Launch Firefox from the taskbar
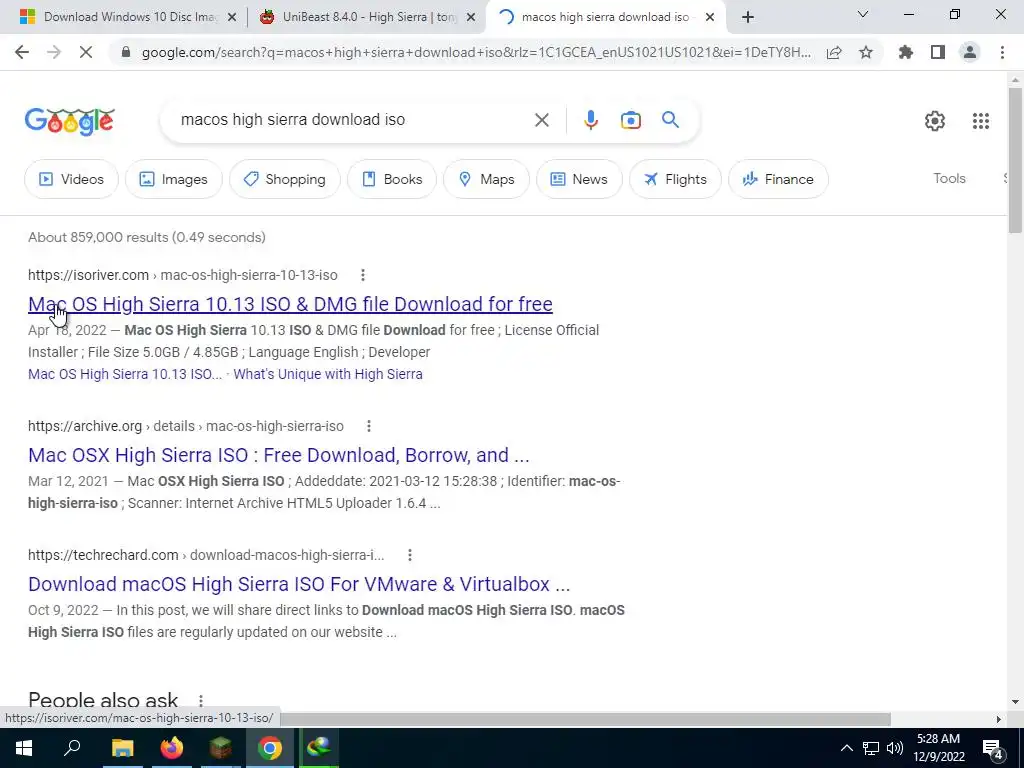1024x768 pixels. [x=172, y=748]
